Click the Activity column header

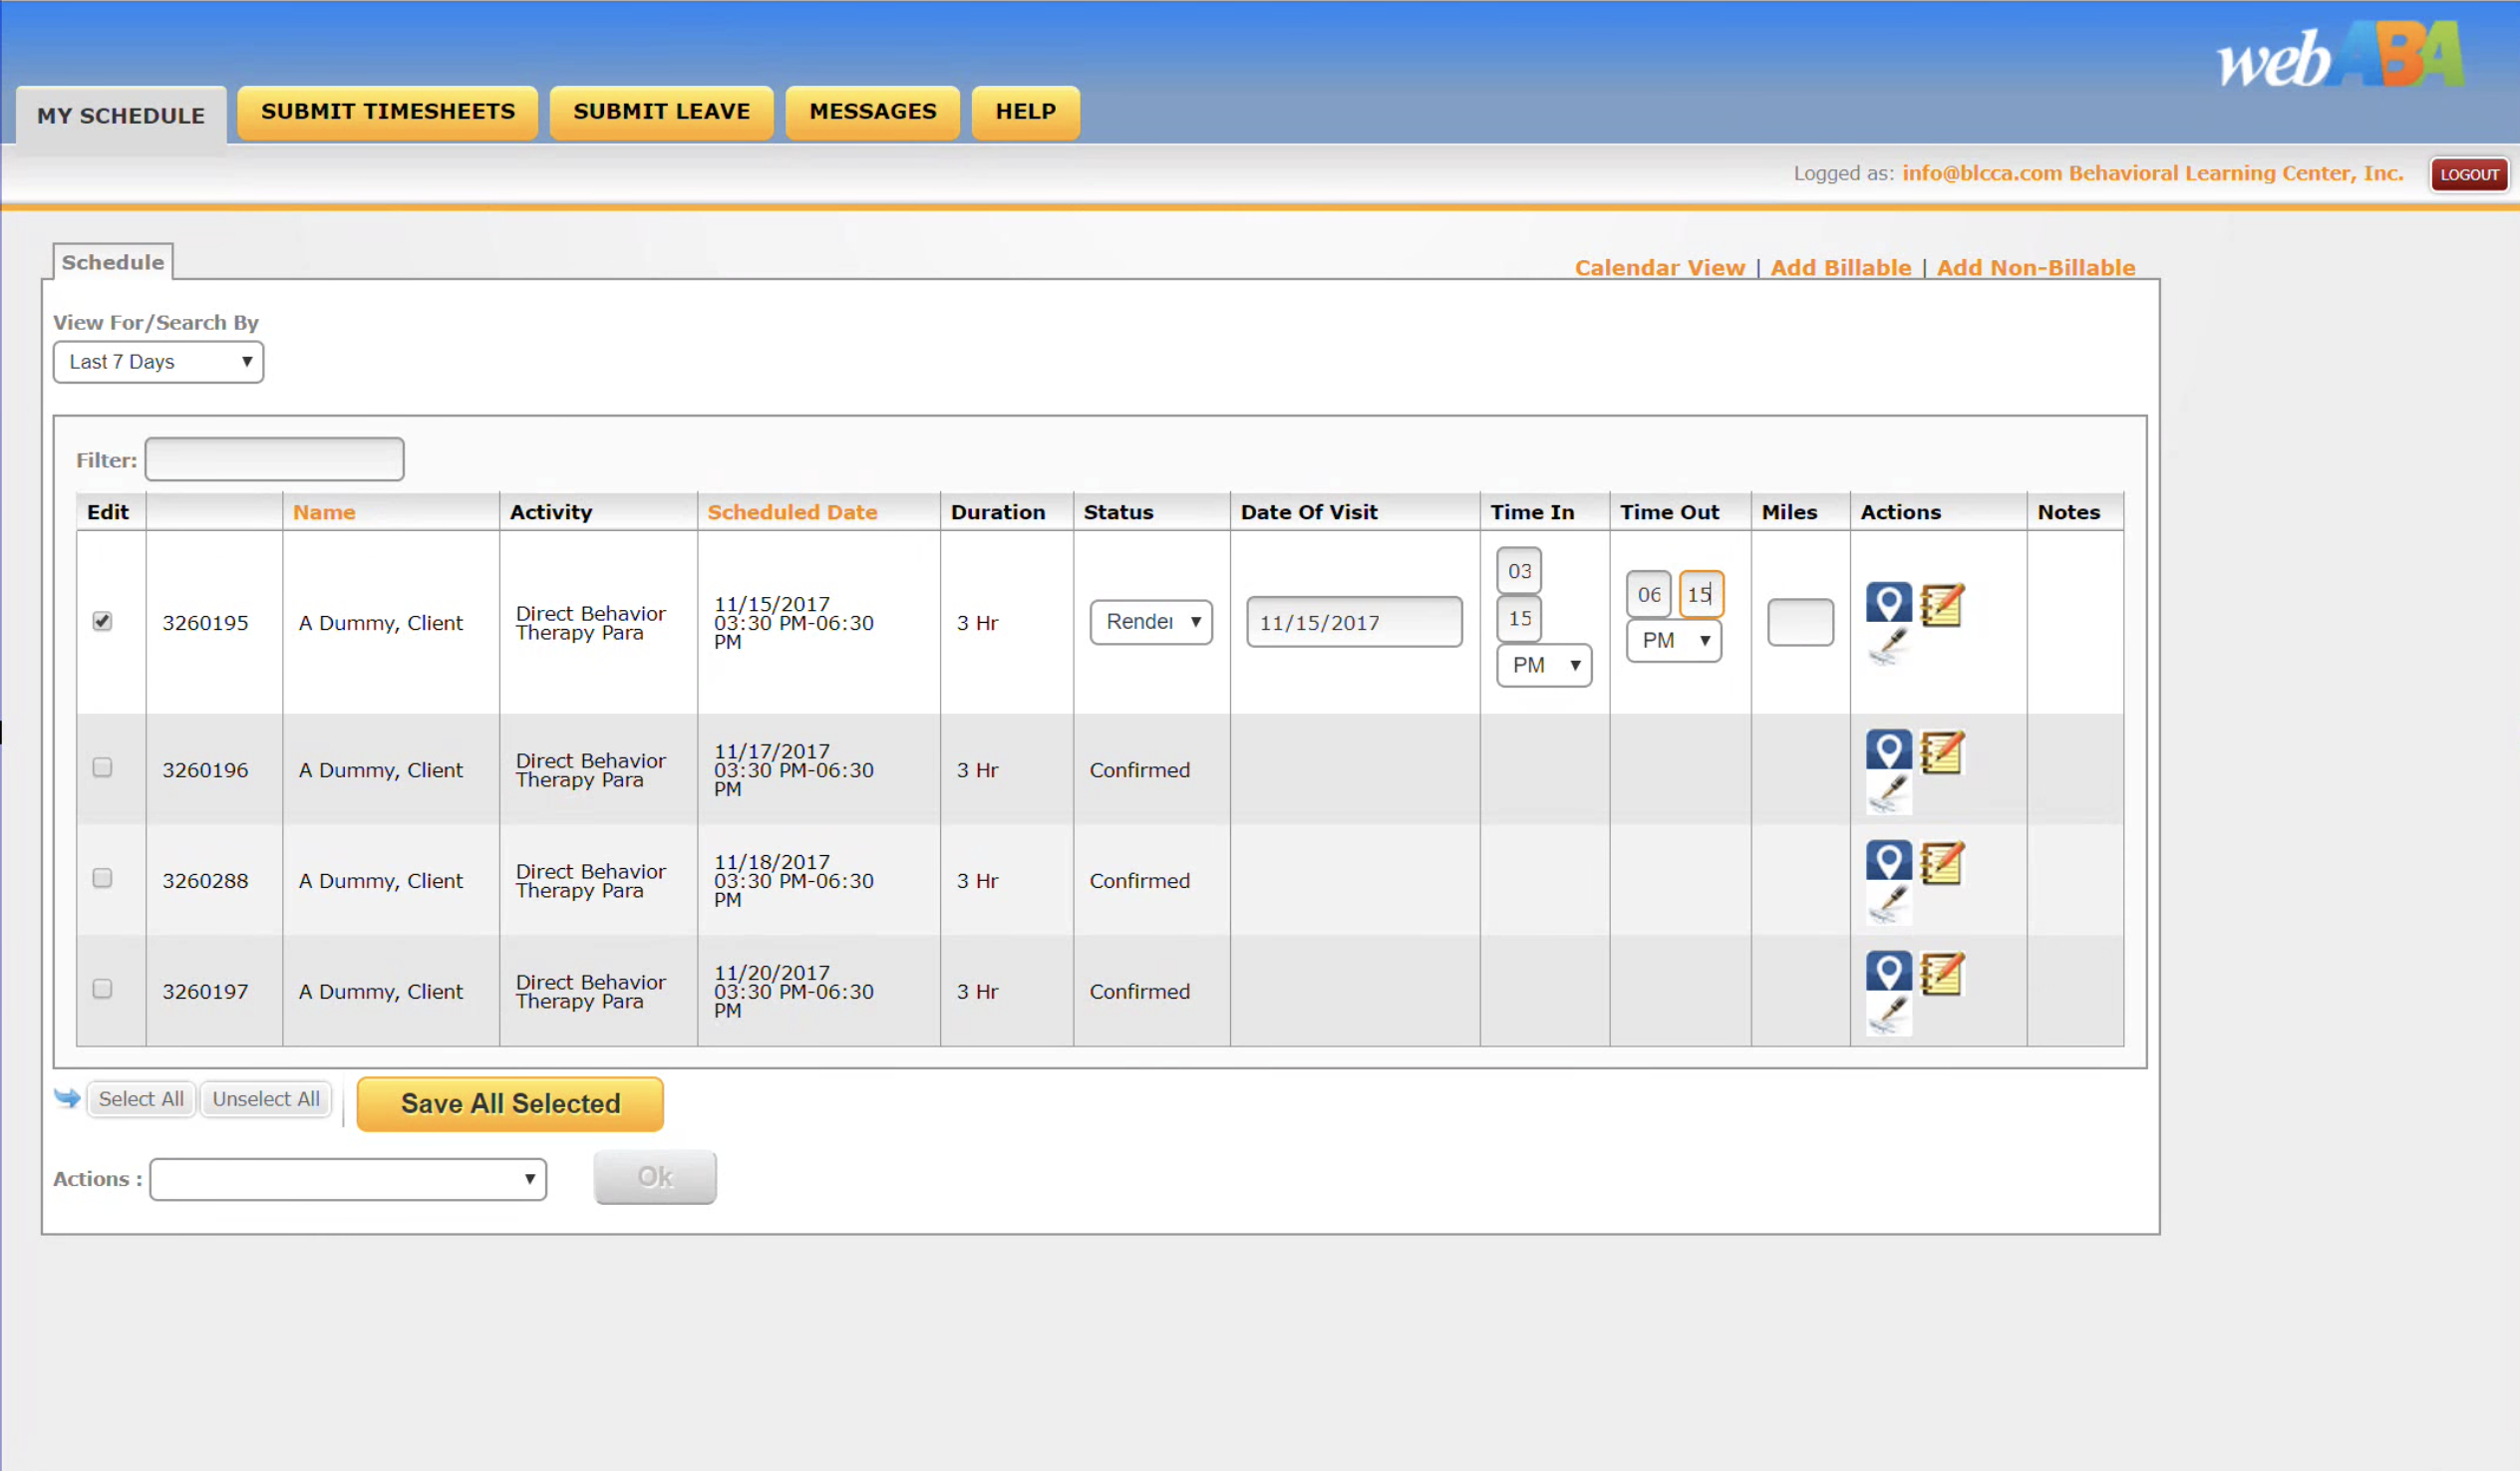[x=551, y=512]
